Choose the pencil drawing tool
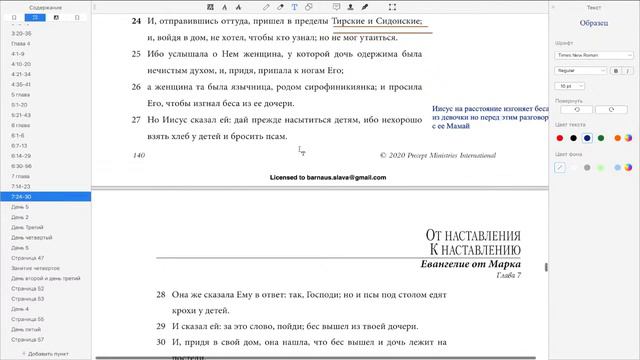 pos(266,7)
